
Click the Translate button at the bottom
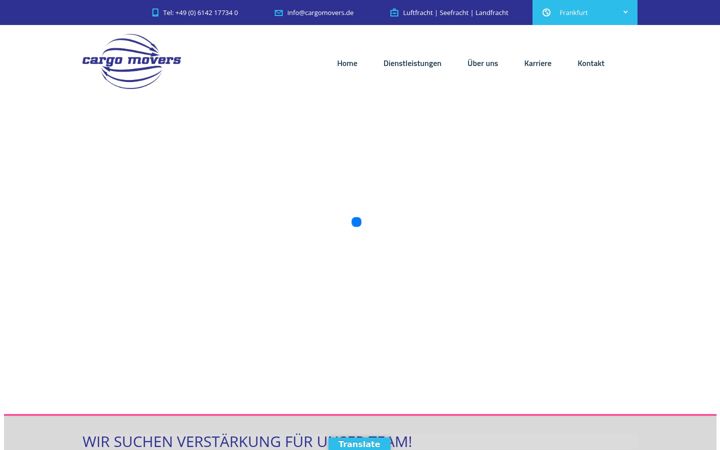[x=359, y=444]
